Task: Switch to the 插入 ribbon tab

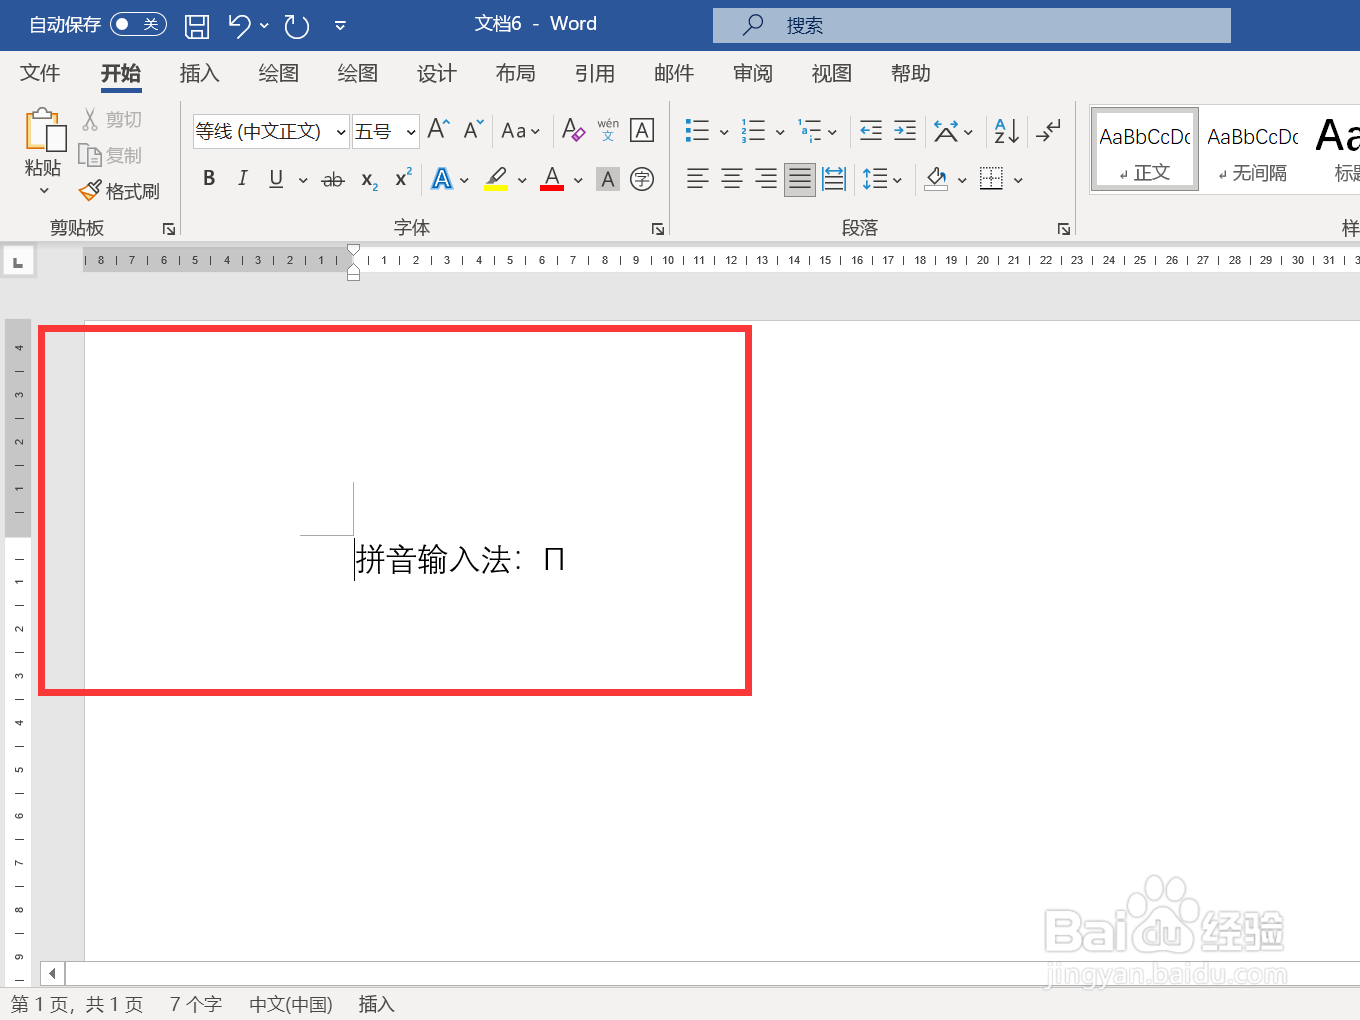Action: [x=199, y=73]
